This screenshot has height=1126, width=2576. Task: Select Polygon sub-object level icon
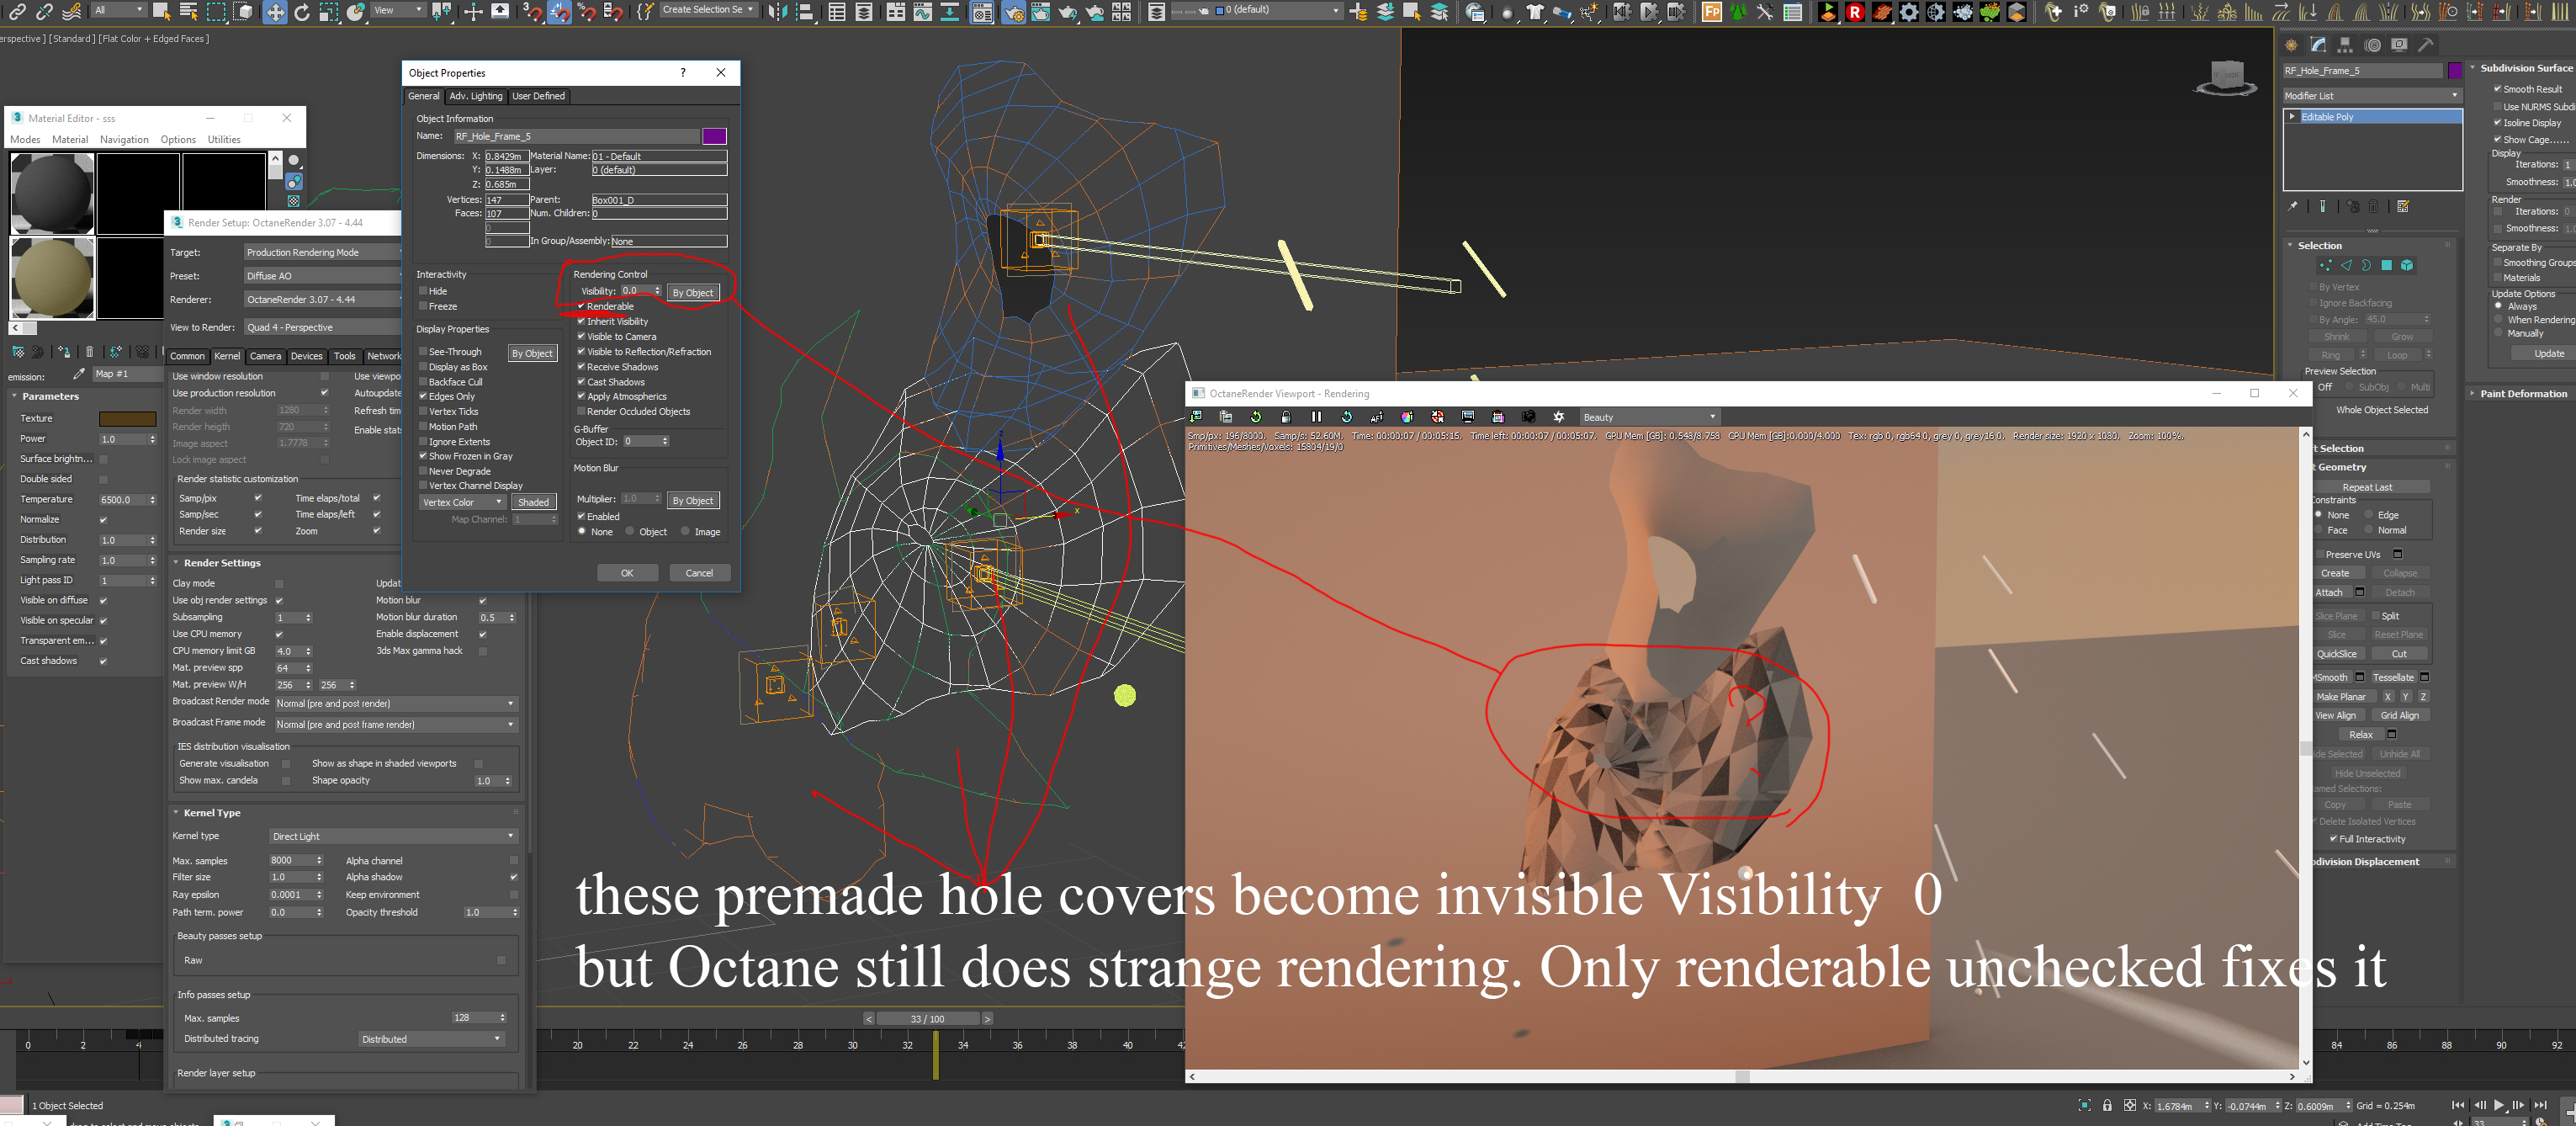[2386, 265]
